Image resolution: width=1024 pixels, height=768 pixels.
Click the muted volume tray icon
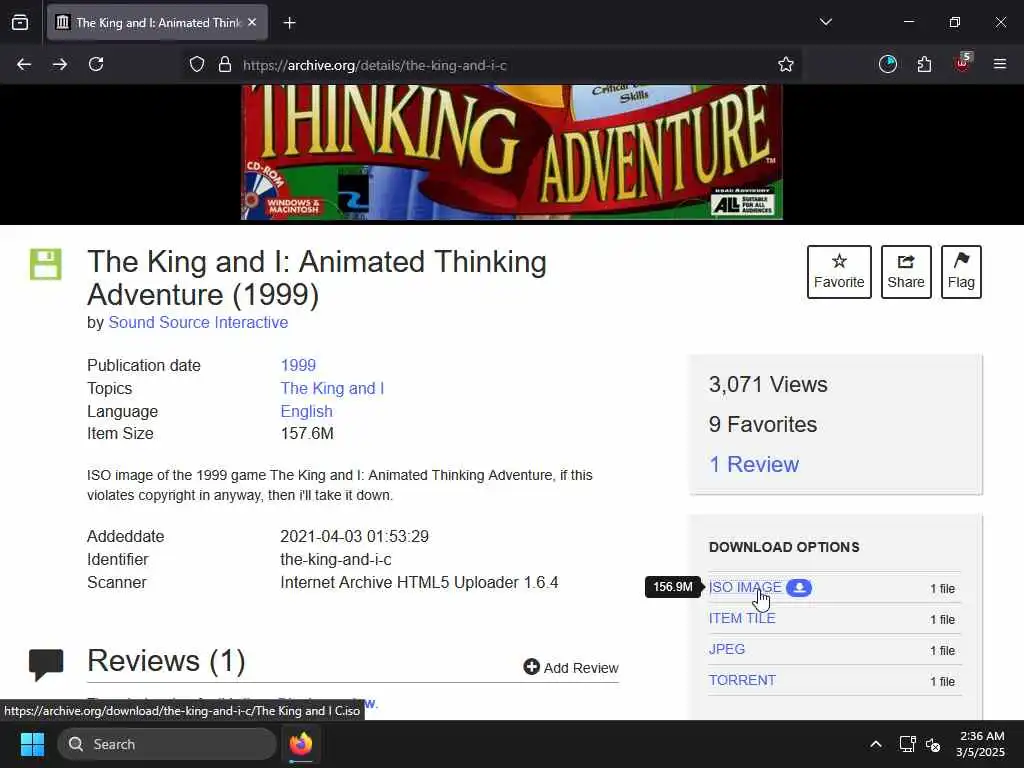pos(933,744)
